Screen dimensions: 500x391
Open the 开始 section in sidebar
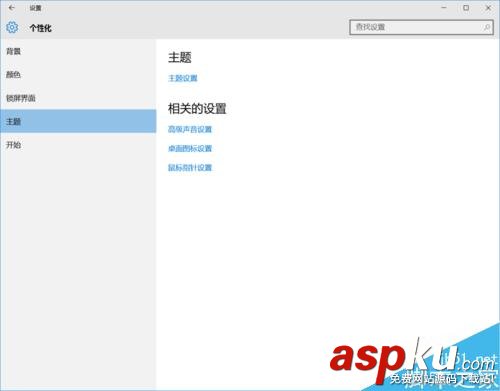point(78,145)
